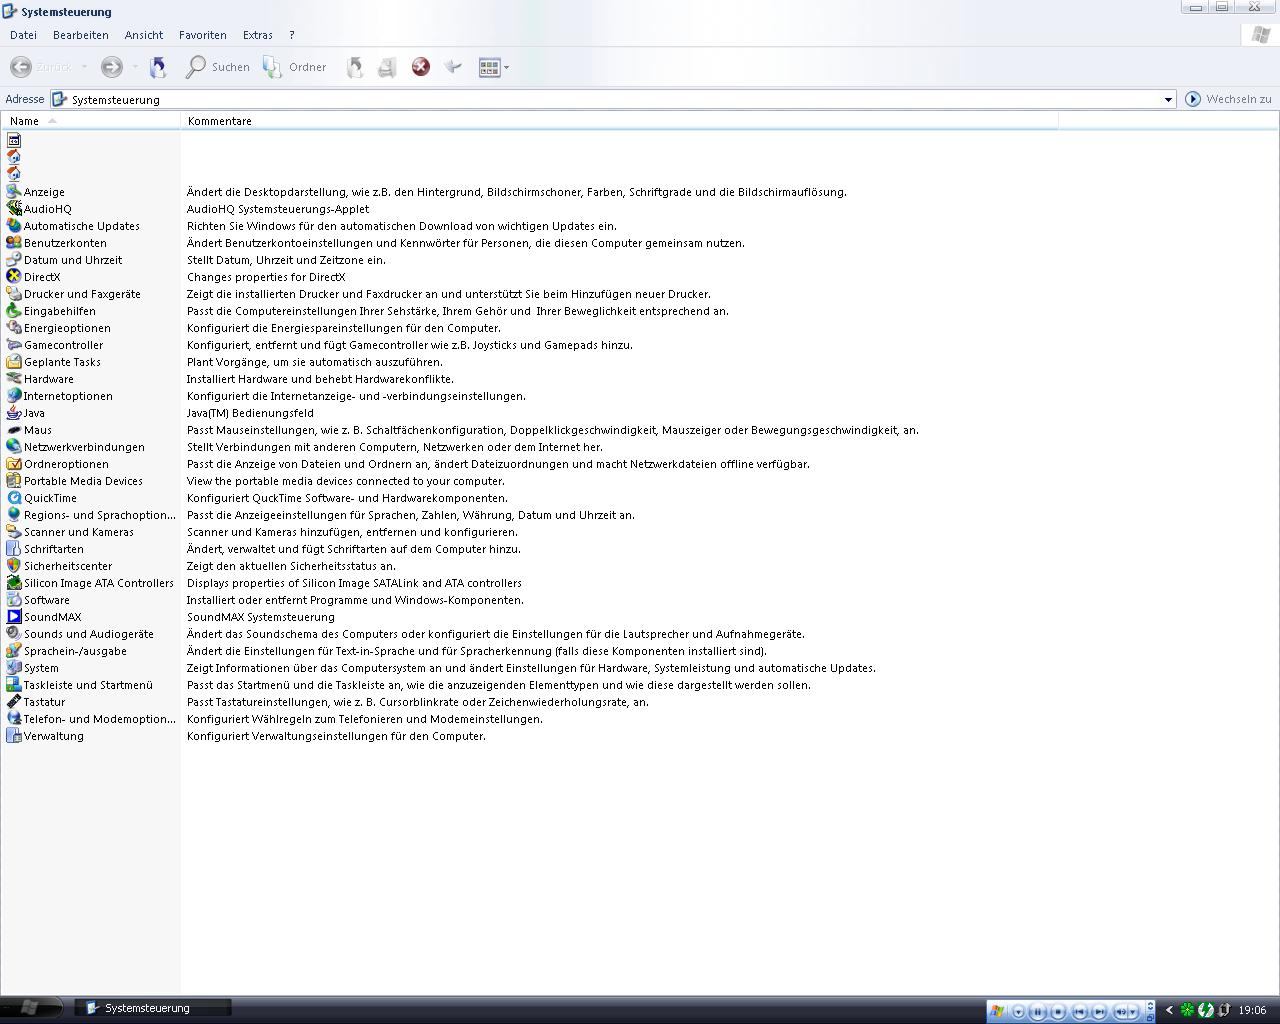
Task: Click the Suchen search button
Action: pyautogui.click(x=218, y=67)
